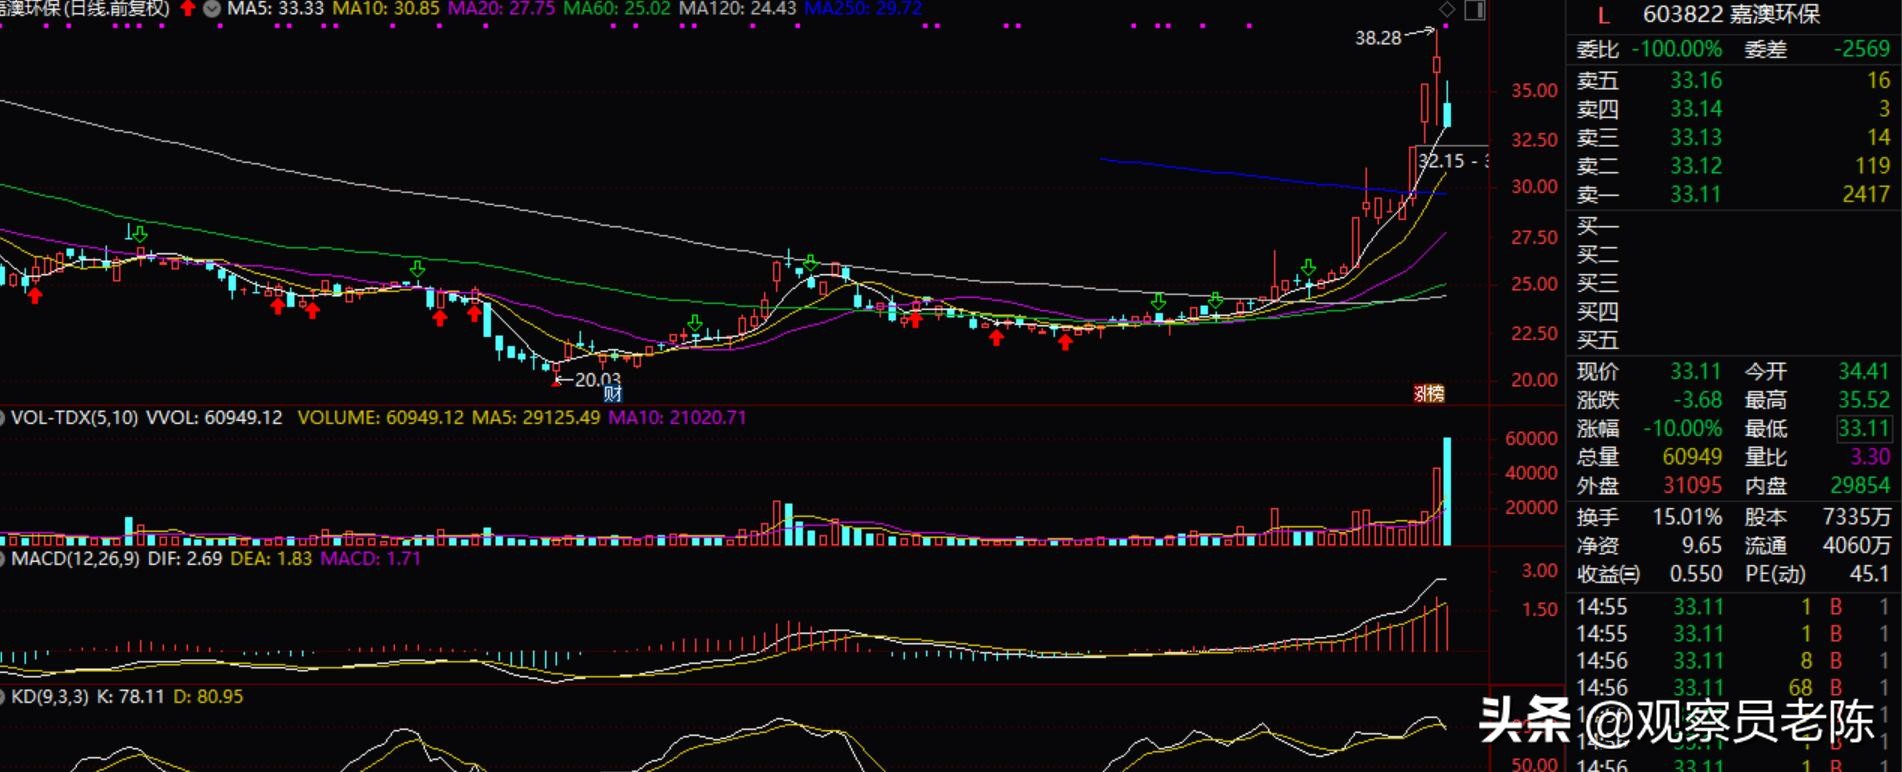Viewport: 1902px width, 772px height.
Task: Select the 卖一 33.11 order row
Action: click(x=1733, y=194)
